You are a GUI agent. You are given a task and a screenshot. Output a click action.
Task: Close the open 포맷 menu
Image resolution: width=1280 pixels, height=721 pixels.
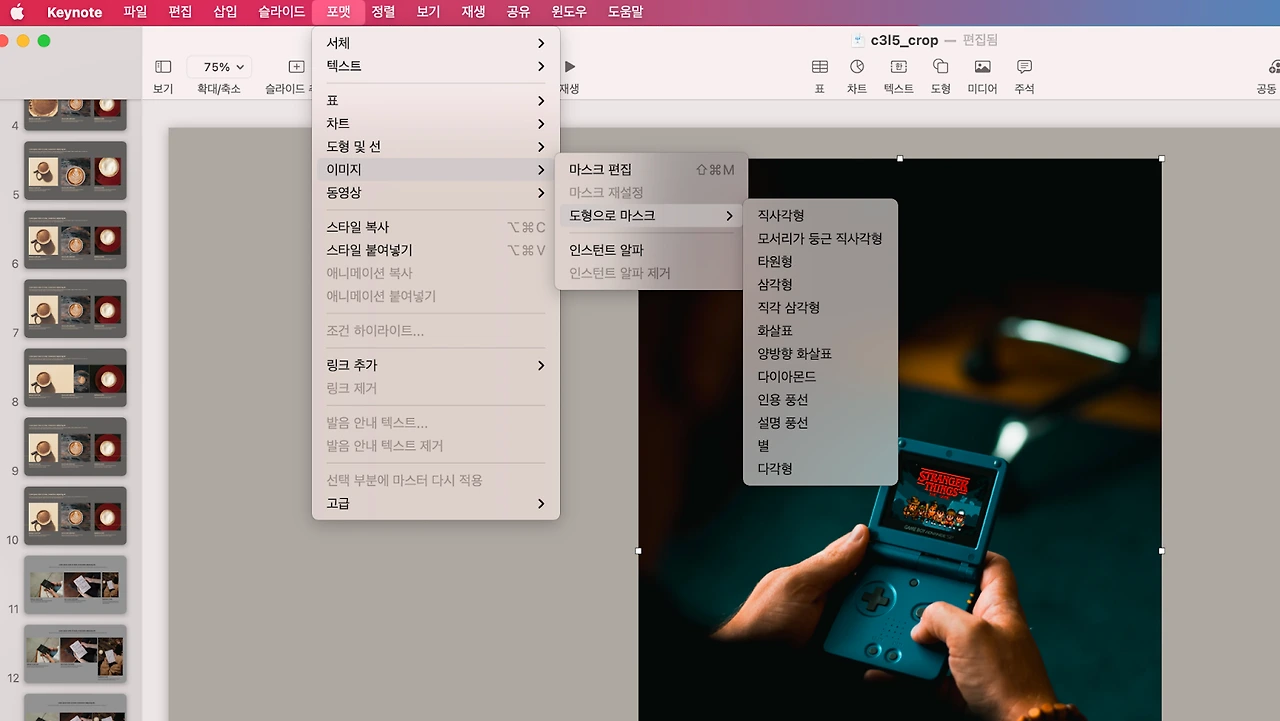[338, 12]
